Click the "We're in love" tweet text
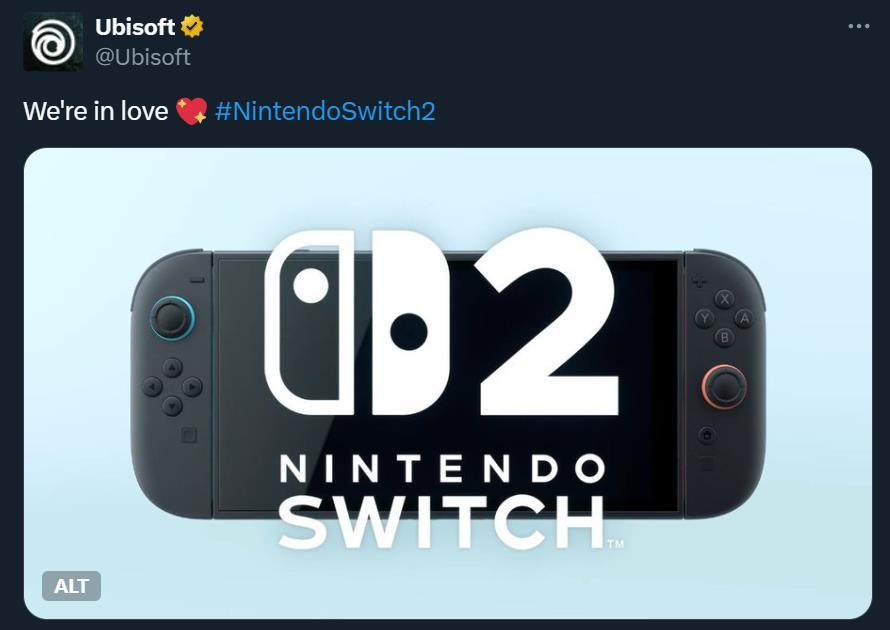Screen dimensions: 890x630 tap(95, 111)
